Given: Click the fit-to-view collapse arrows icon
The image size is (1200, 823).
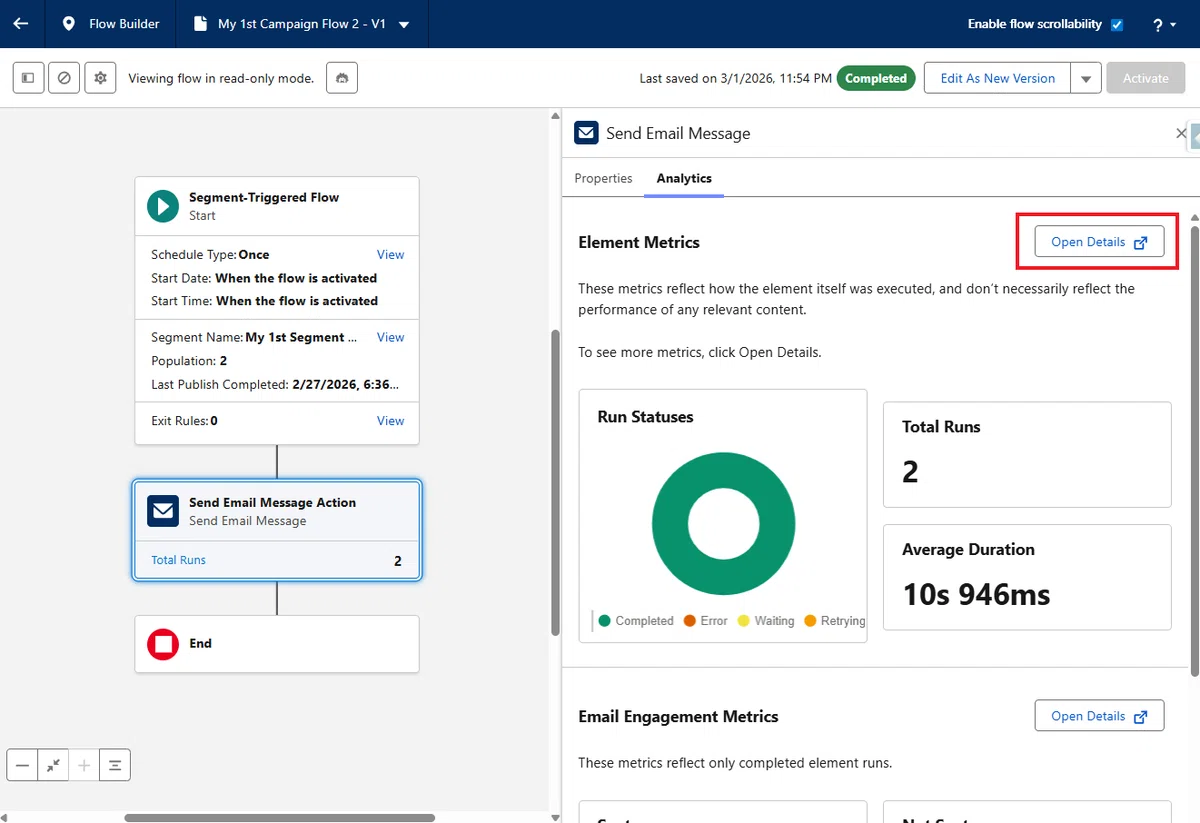Looking at the screenshot, I should pyautogui.click(x=53, y=765).
